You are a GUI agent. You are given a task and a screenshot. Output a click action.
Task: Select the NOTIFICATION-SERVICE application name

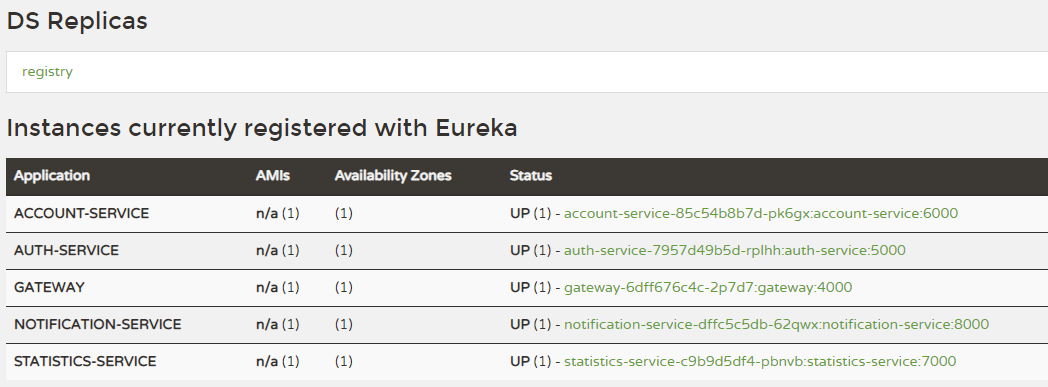(x=98, y=324)
